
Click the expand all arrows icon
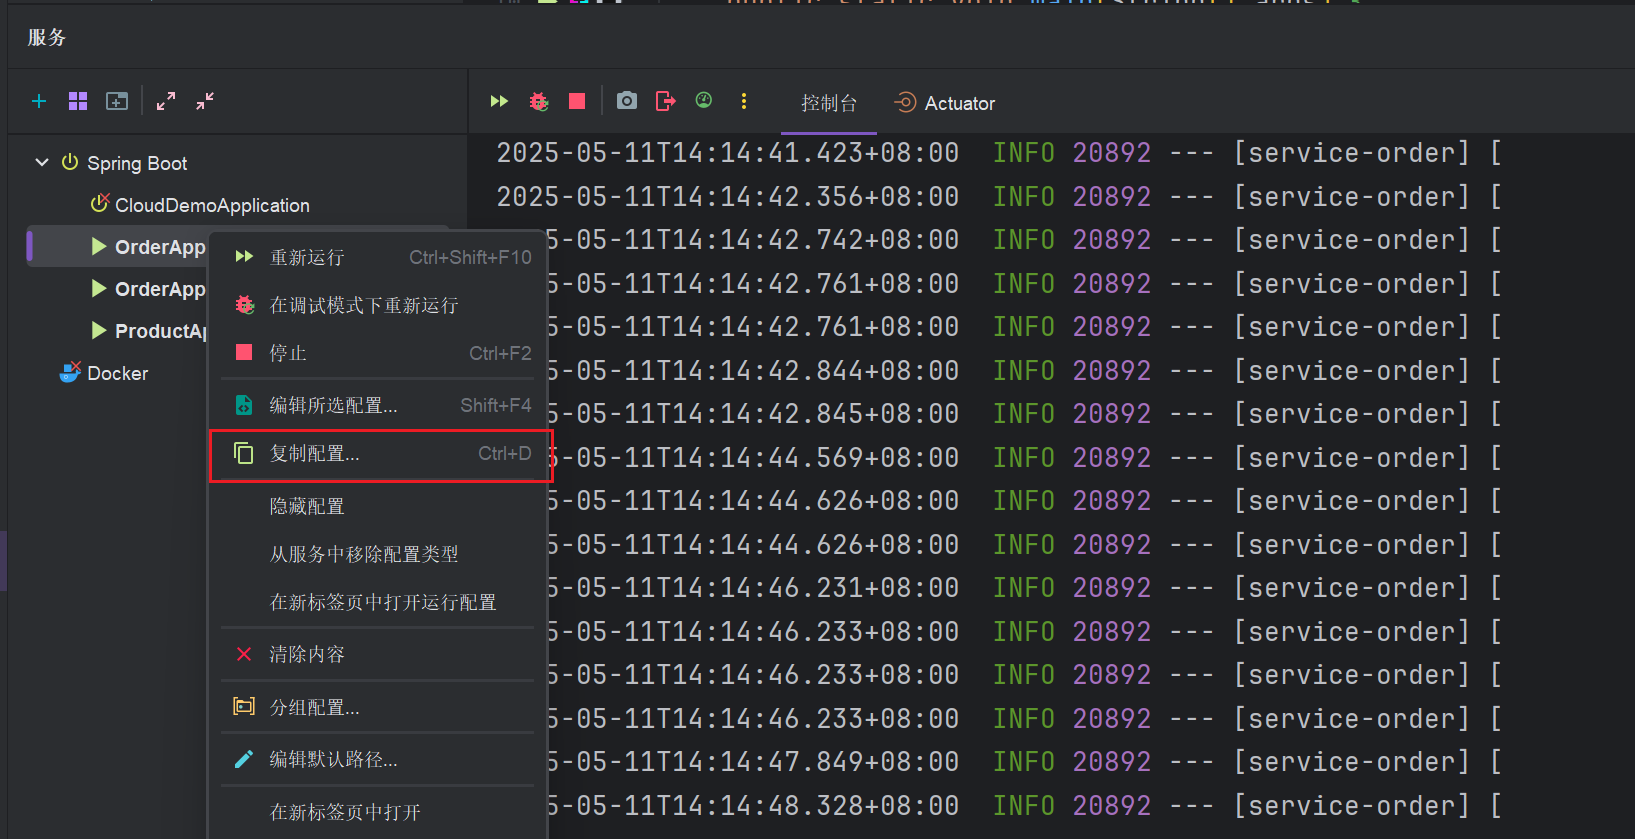click(166, 101)
